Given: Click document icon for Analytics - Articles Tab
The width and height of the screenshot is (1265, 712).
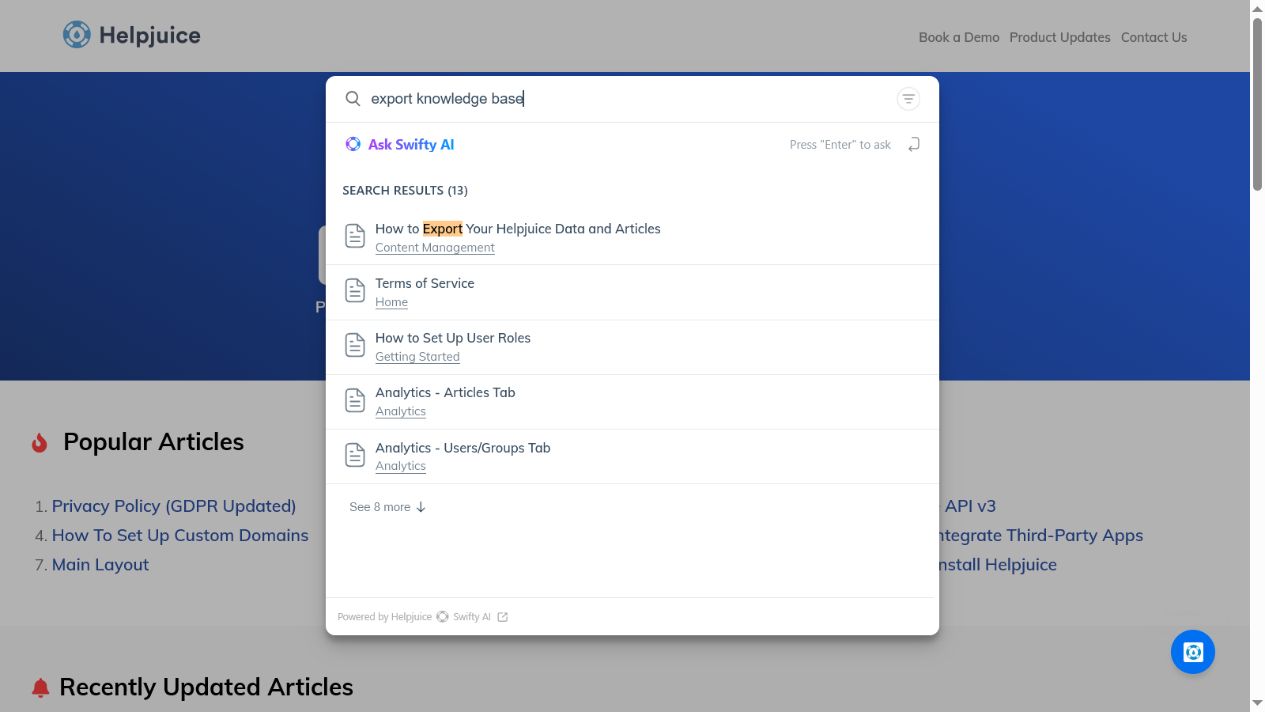Looking at the screenshot, I should click(x=355, y=400).
